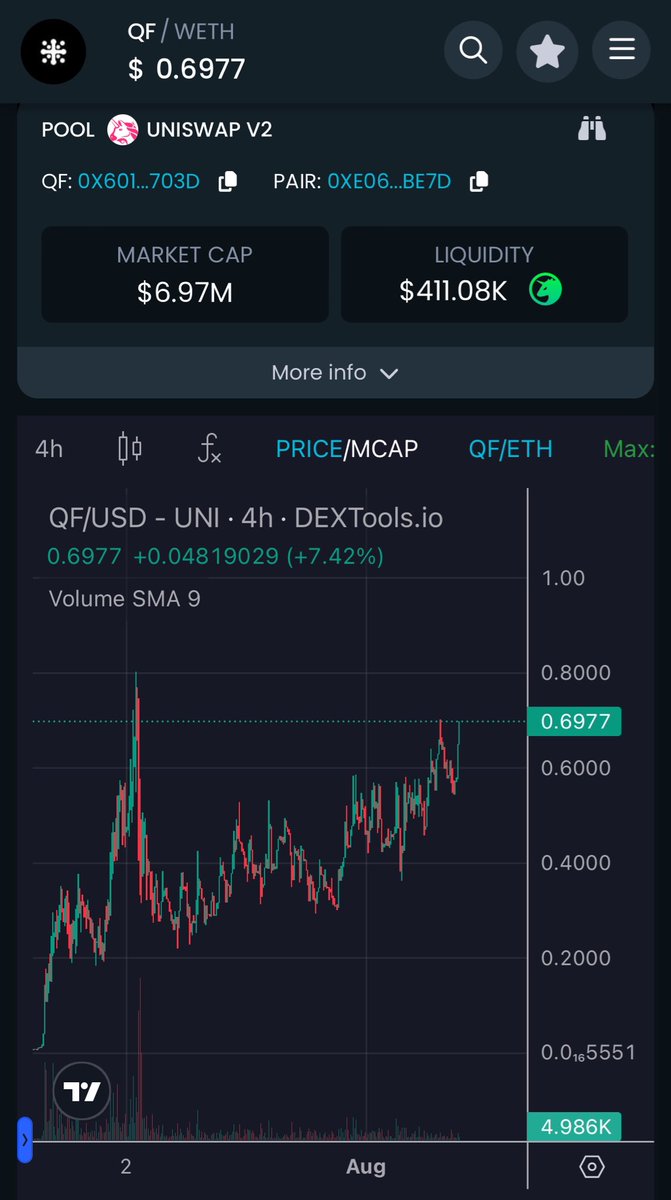Screen dimensions: 671x1200
Task: Click the TradingView logo on chart
Action: coord(82,1092)
